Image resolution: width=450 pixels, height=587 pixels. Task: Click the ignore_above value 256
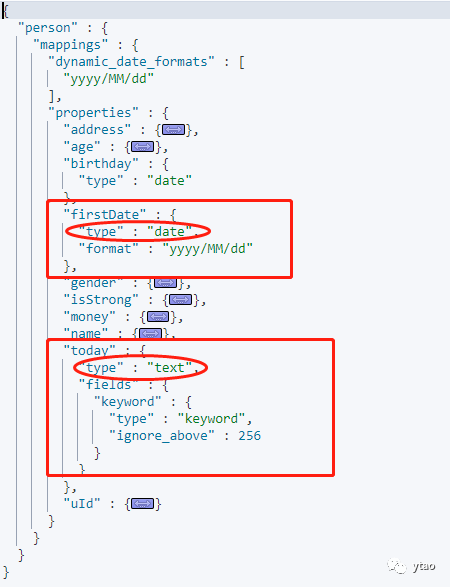coord(249,436)
